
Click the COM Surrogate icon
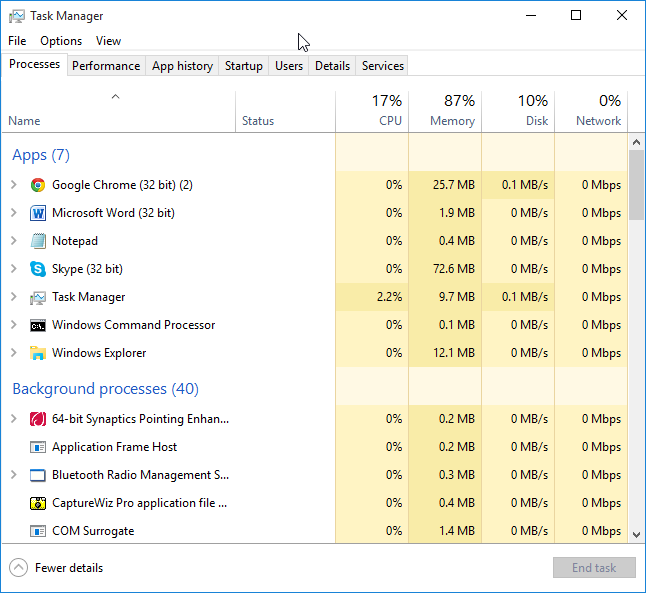pos(37,531)
